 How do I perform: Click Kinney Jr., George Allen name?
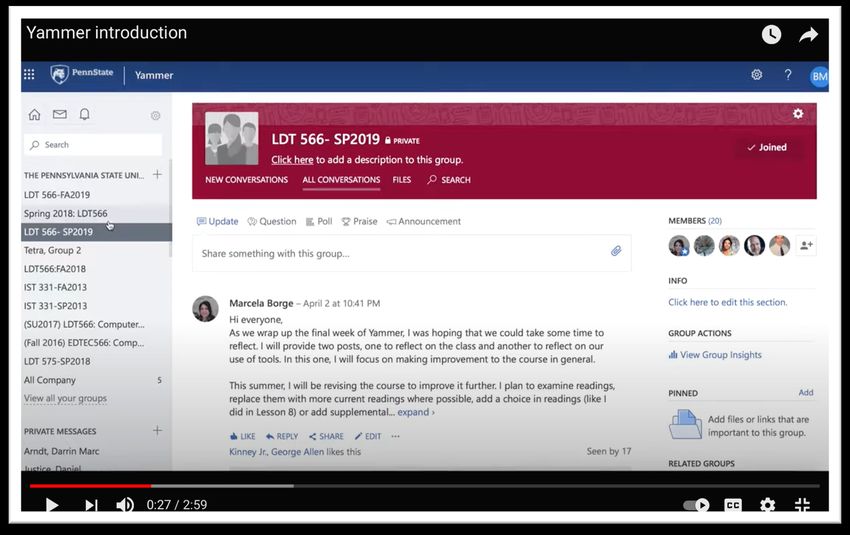pyautogui.click(x=276, y=452)
